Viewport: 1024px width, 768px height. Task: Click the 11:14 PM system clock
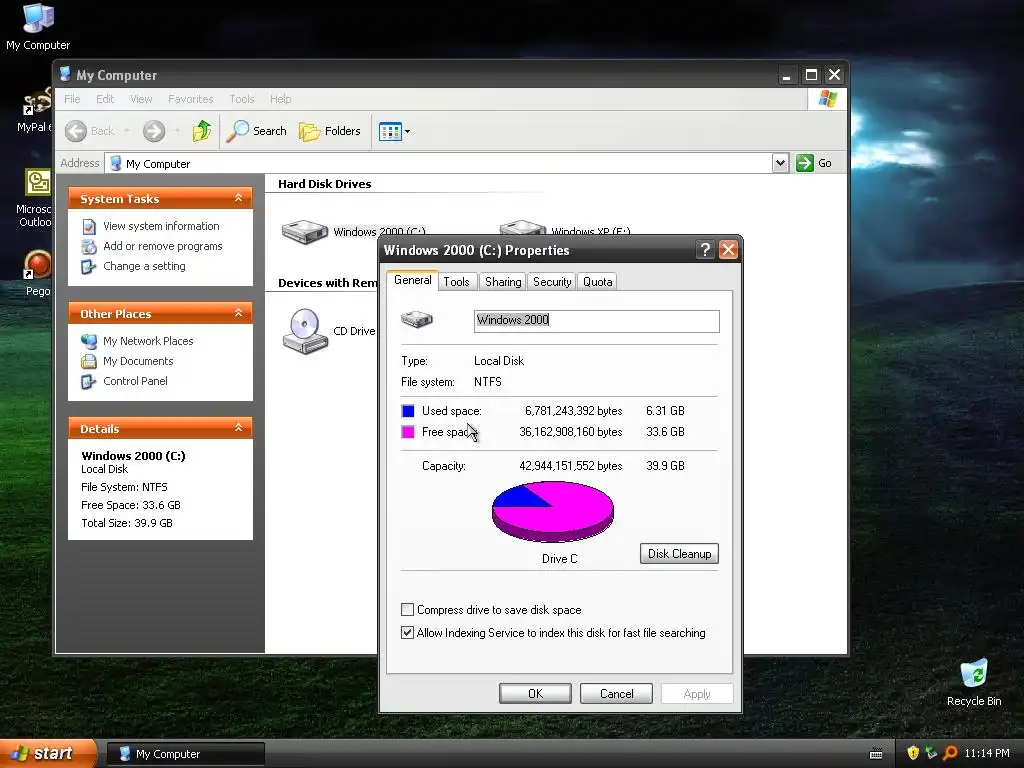pos(987,754)
